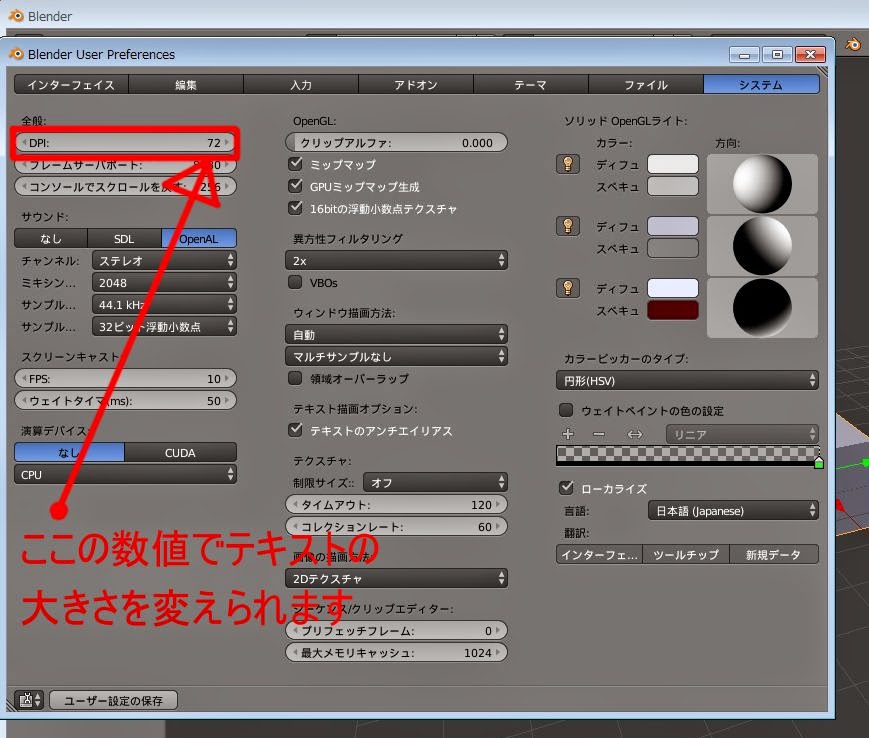869x738 pixels.
Task: Open the 2Dテクスチャ image draw dropdown
Action: coord(396,578)
